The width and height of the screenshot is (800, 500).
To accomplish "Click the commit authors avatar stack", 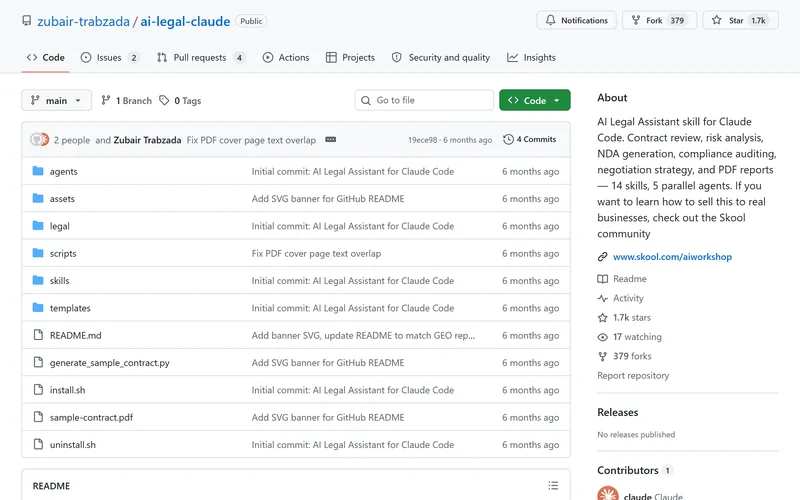I will coord(39,139).
